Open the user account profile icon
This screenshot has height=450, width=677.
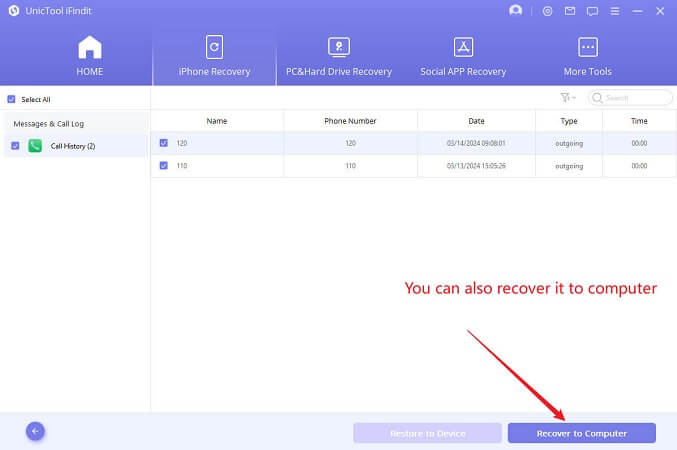(x=516, y=11)
